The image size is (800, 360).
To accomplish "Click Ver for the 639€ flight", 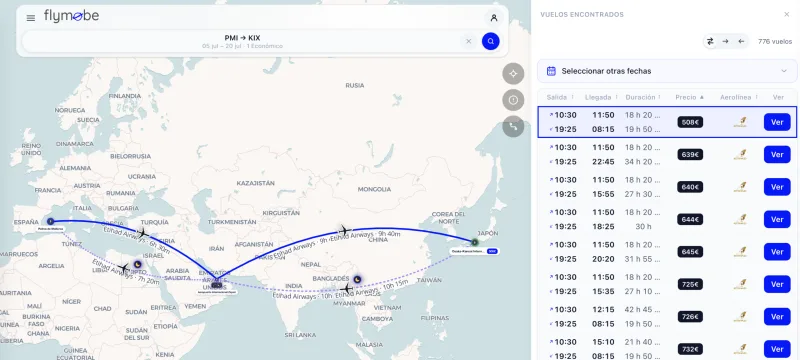I will click(x=777, y=155).
